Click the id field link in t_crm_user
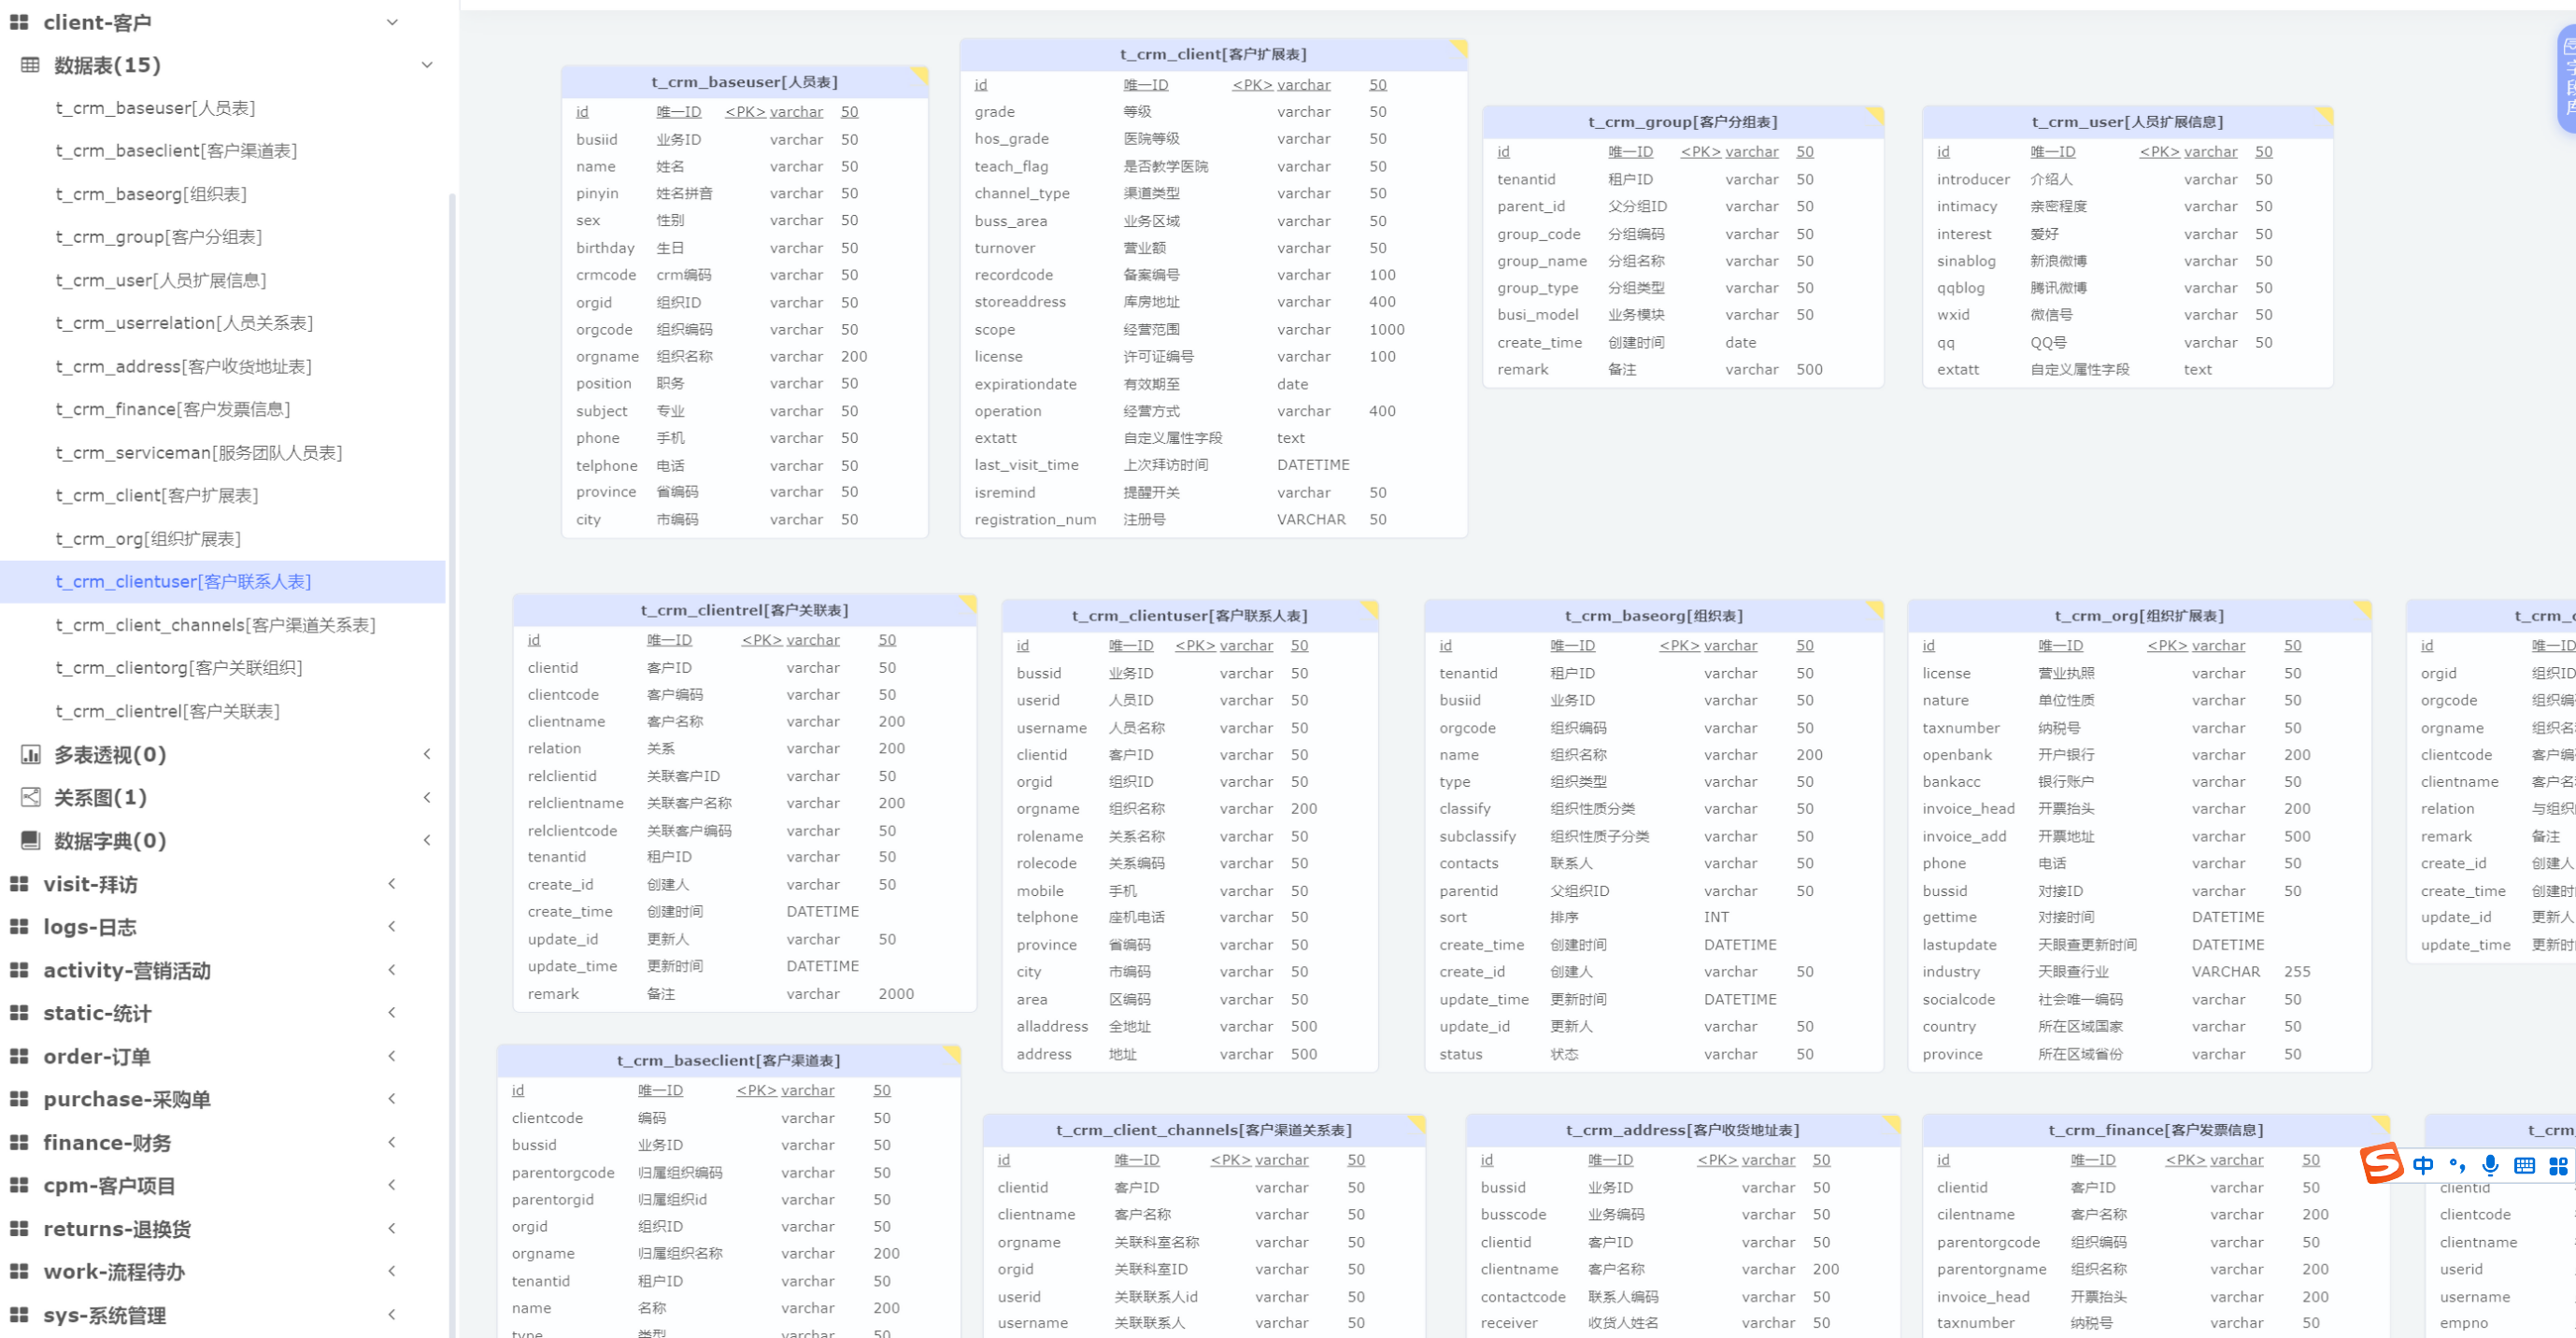This screenshot has height=1338, width=2576. [1943, 152]
